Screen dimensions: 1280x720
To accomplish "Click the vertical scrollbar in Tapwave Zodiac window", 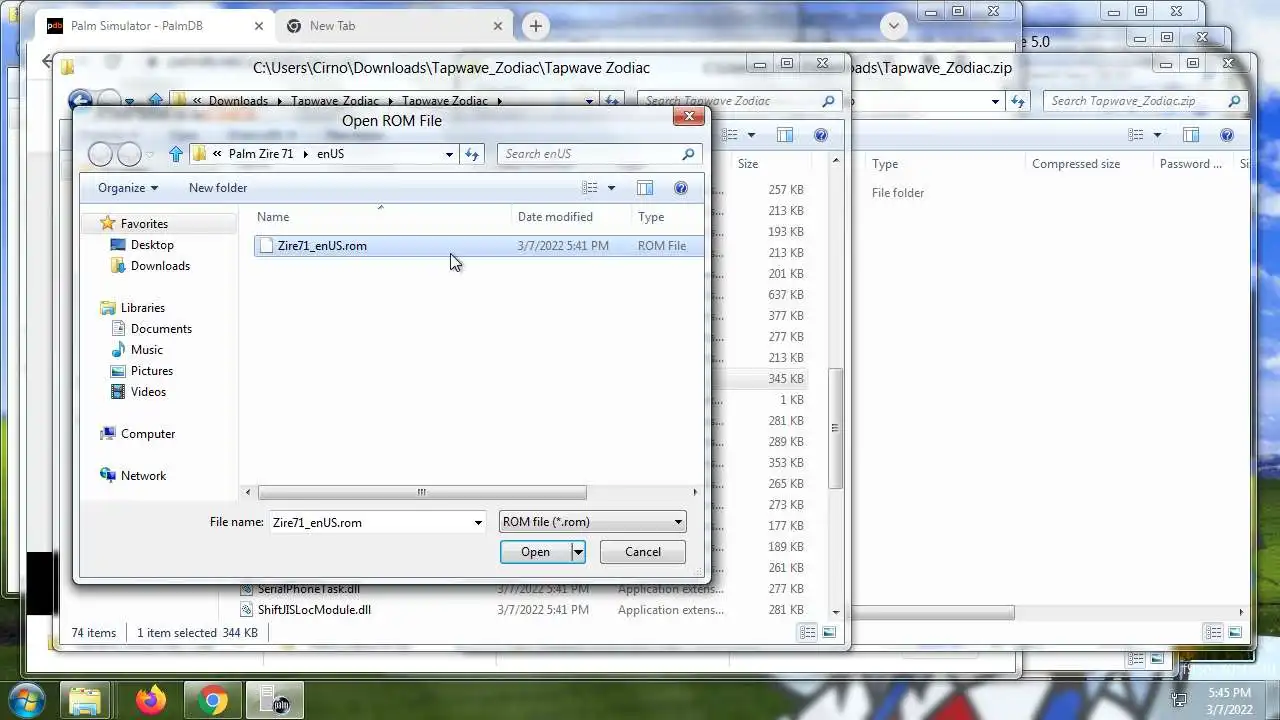I will click(x=836, y=429).
